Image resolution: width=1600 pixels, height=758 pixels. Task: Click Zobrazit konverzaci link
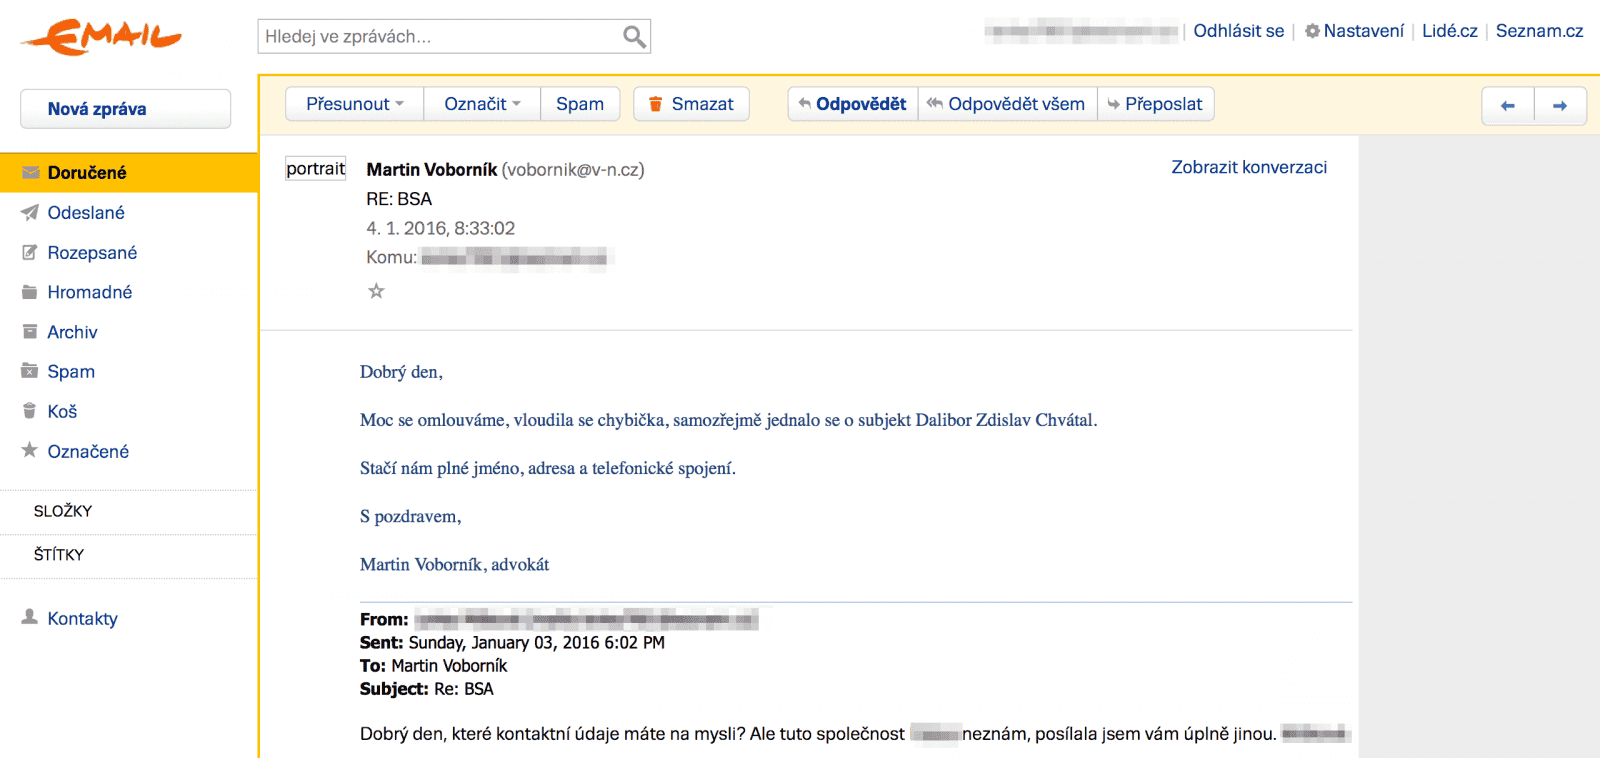[1249, 167]
